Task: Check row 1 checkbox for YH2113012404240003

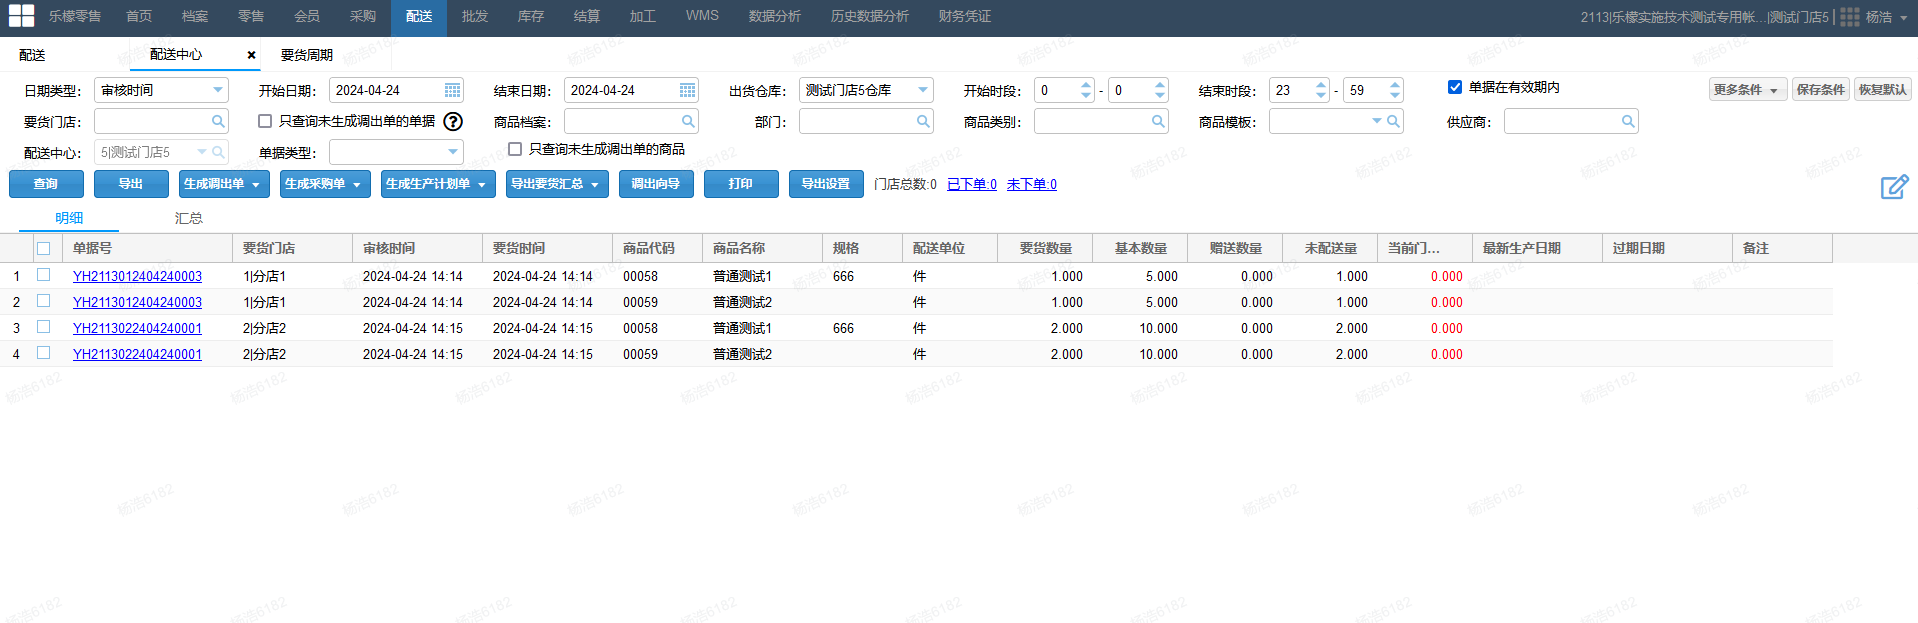Action: (43, 274)
